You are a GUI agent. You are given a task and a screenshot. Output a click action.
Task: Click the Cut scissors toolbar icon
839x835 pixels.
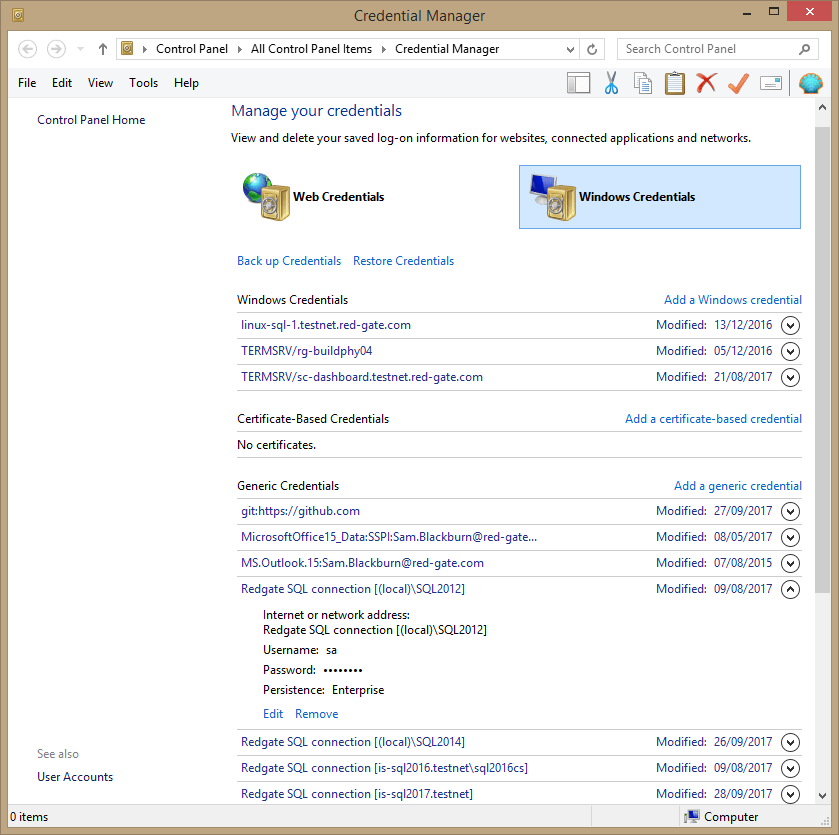click(611, 83)
